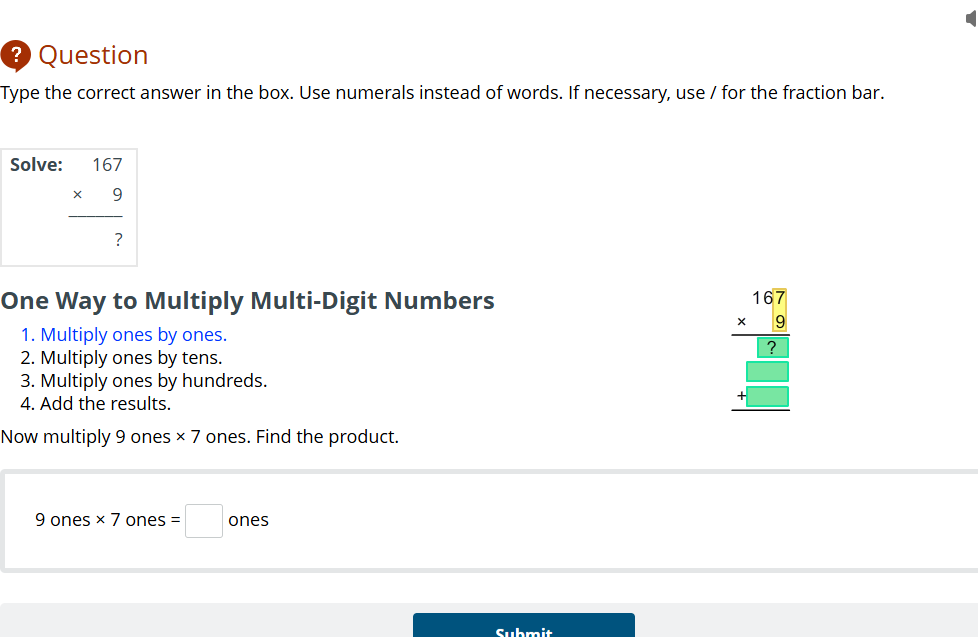
Task: Select step 1 Multiply ones by ones
Action: (x=122, y=334)
